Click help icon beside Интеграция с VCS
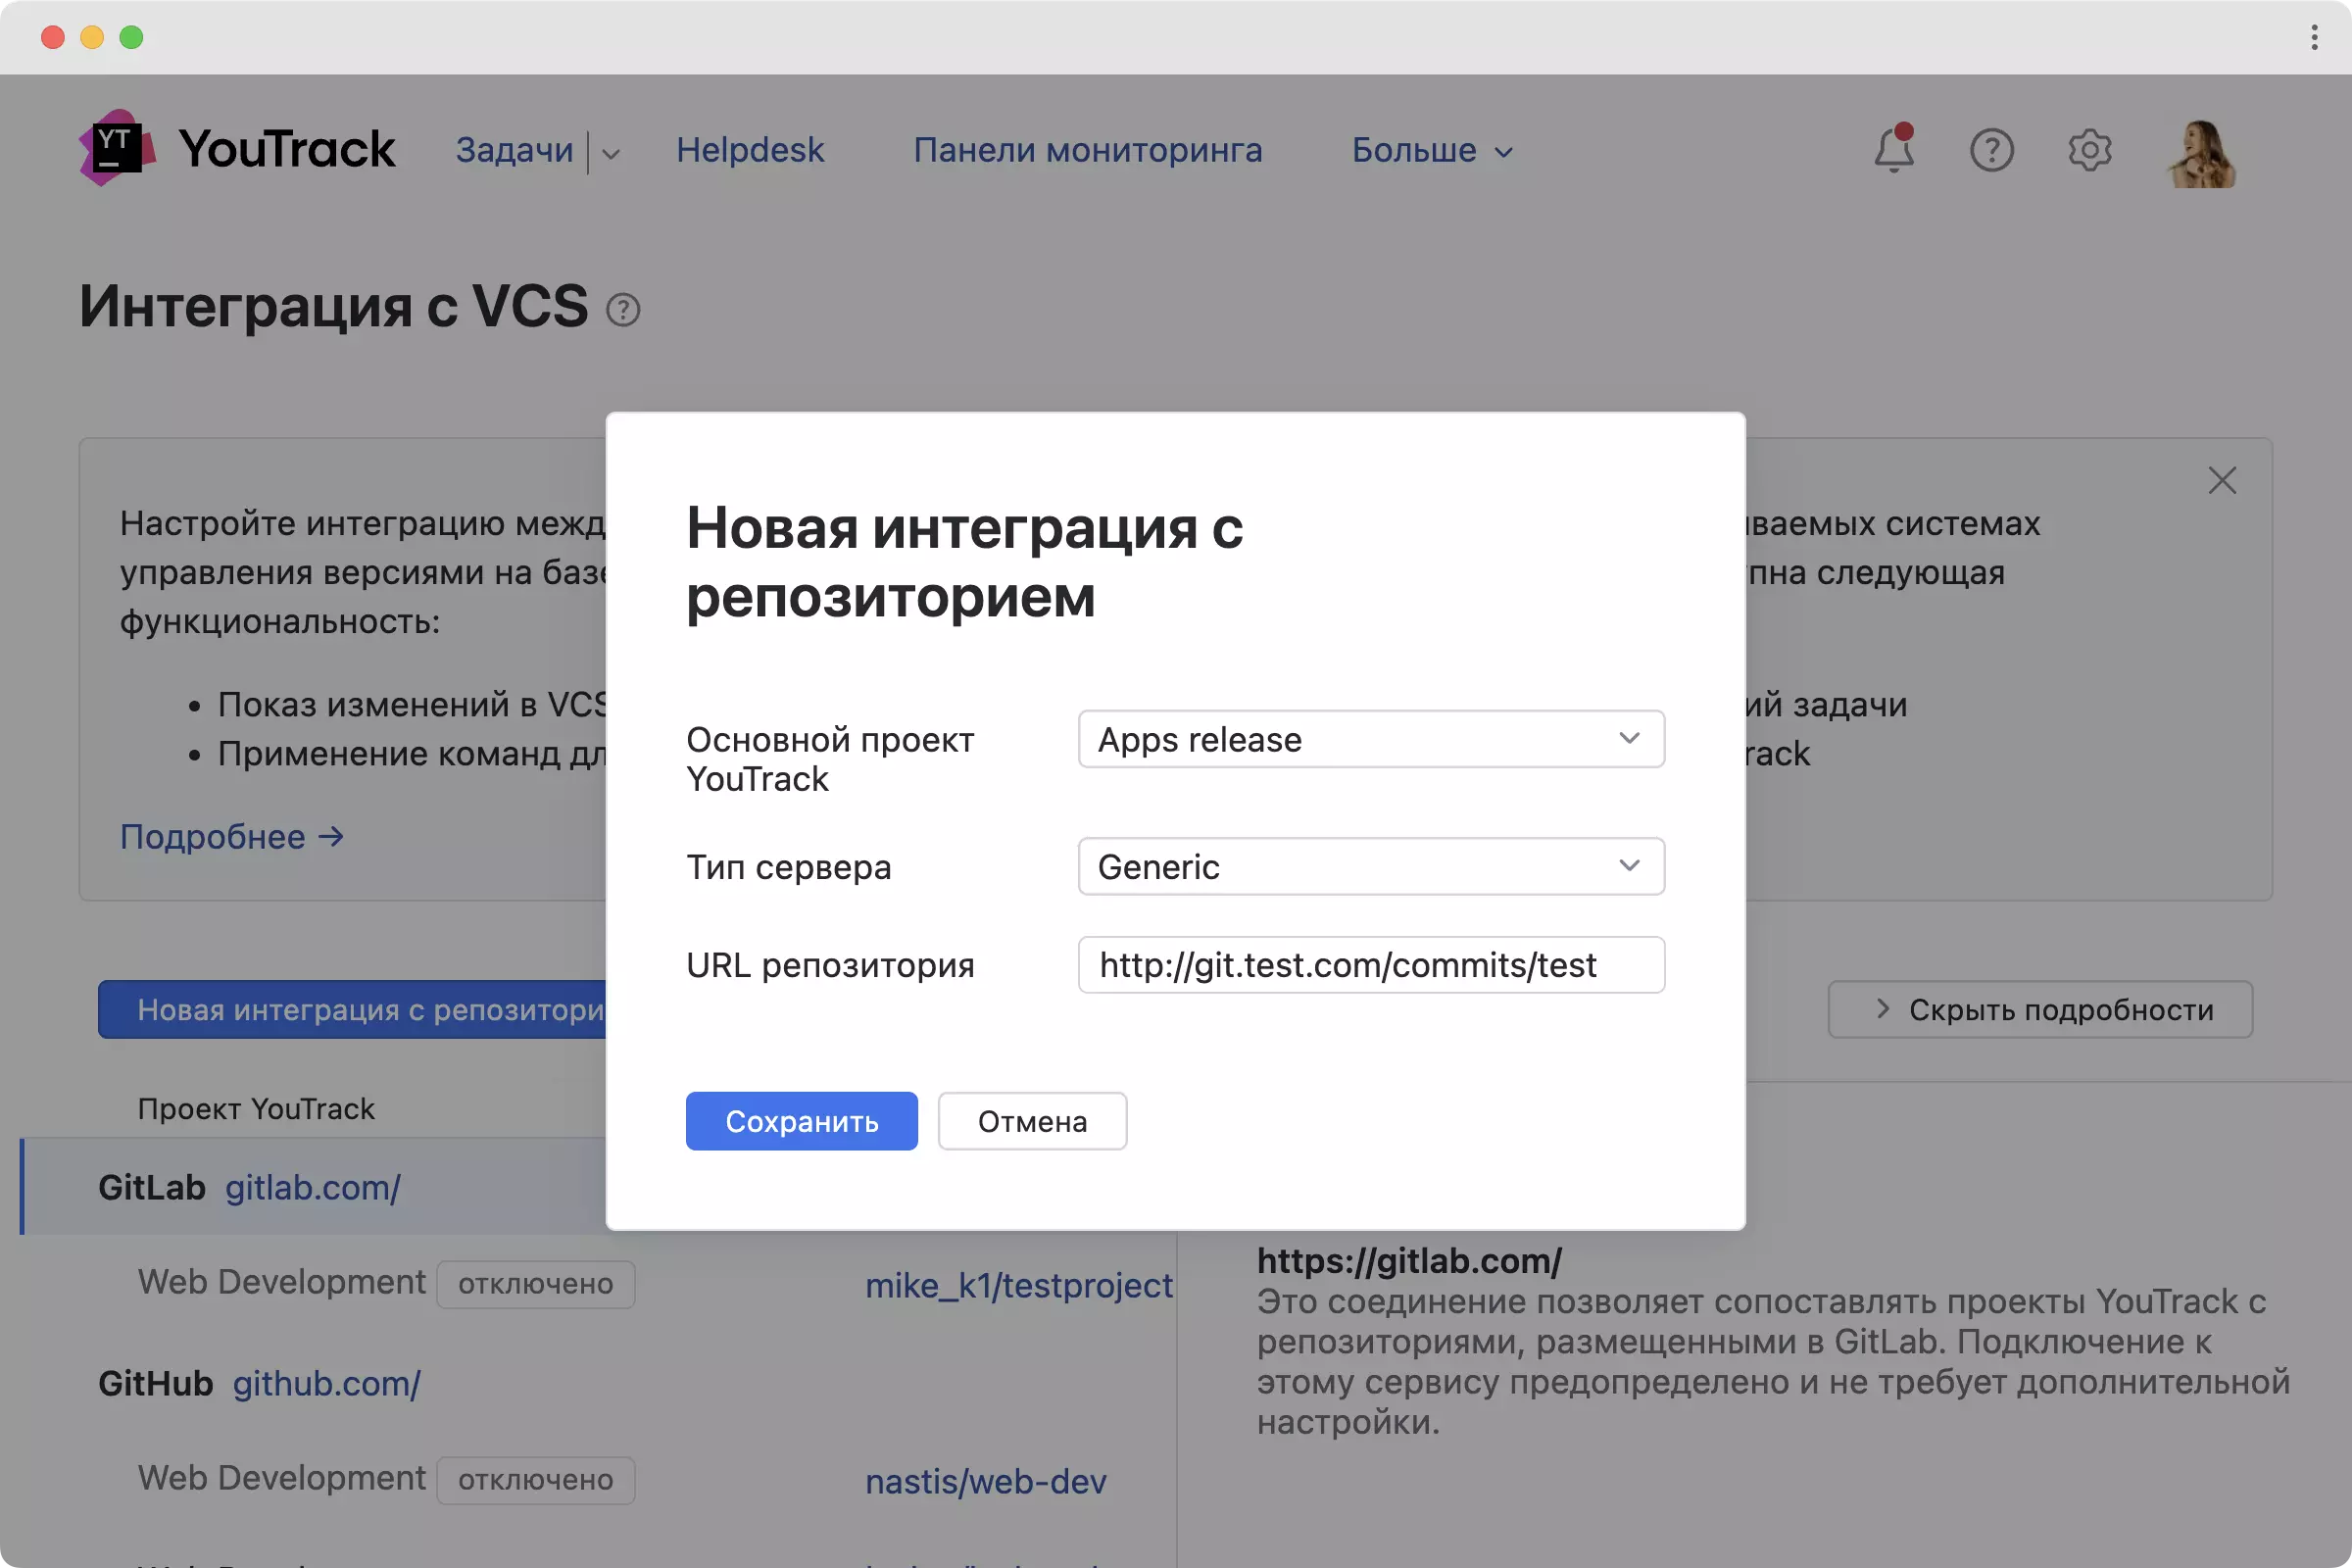This screenshot has height=1568, width=2352. (x=623, y=310)
